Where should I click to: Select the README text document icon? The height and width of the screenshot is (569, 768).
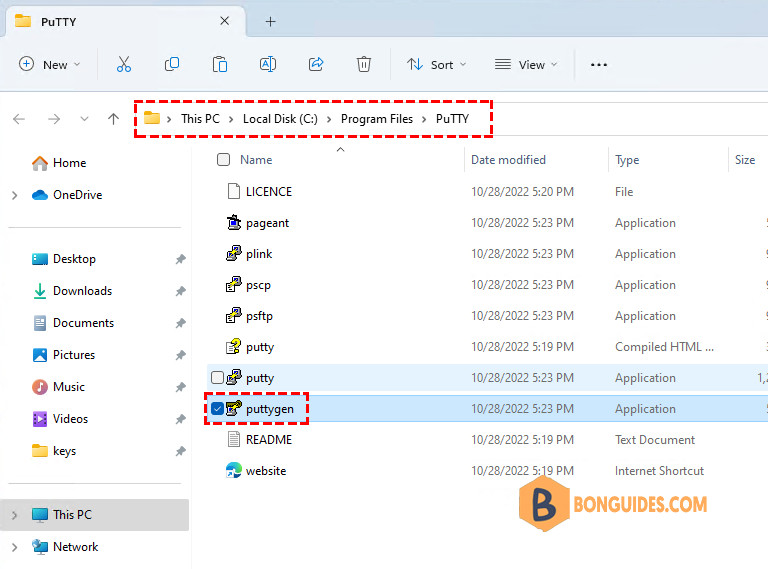pos(234,440)
